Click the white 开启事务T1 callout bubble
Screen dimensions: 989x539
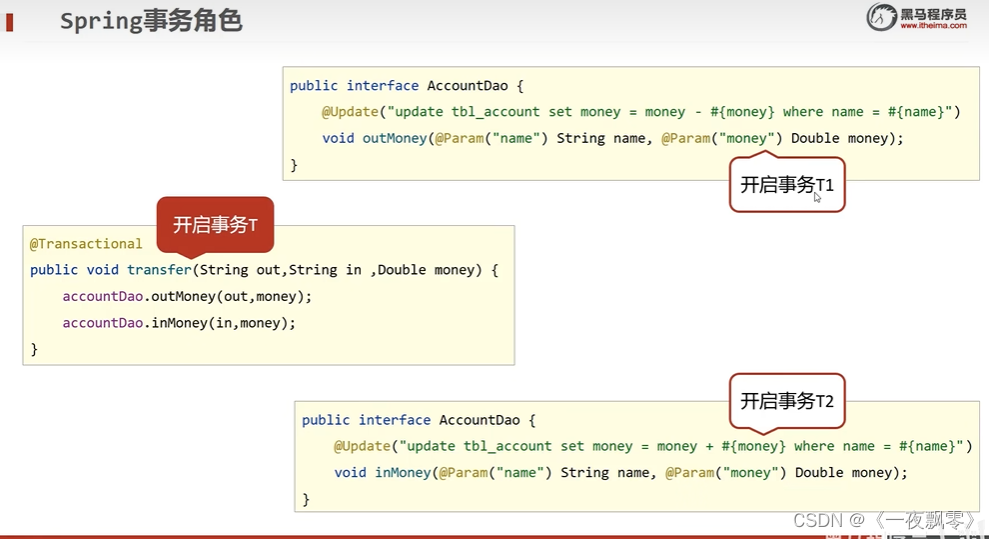point(787,185)
